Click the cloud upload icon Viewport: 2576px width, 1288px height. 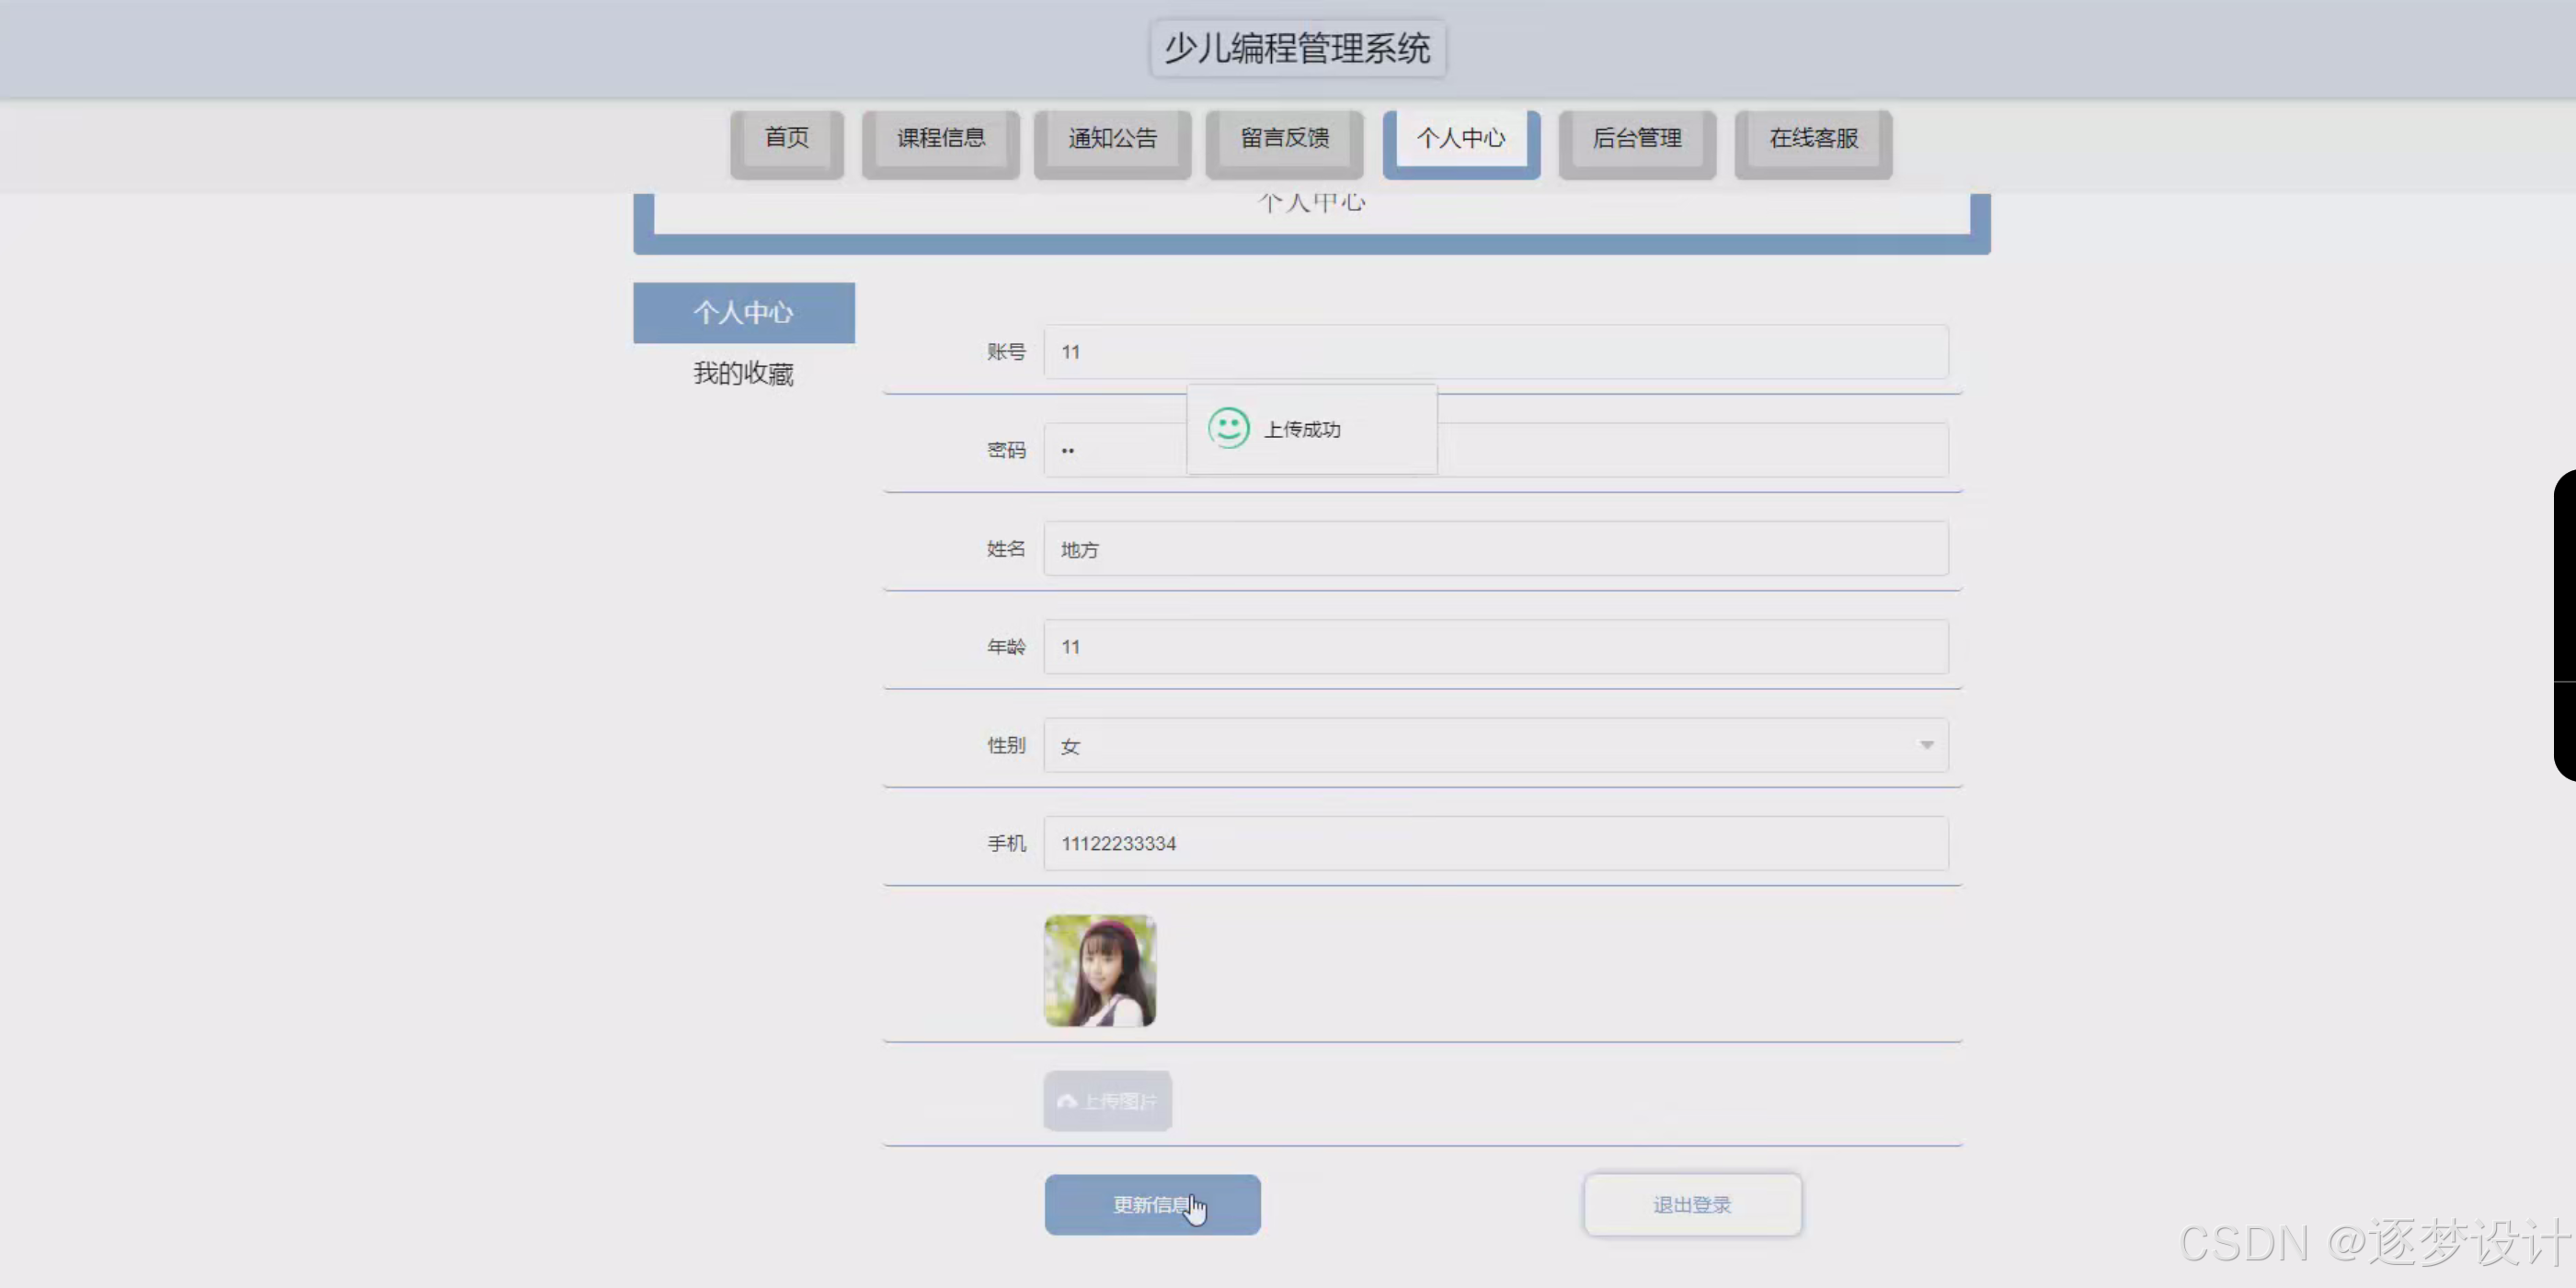(x=1067, y=1101)
